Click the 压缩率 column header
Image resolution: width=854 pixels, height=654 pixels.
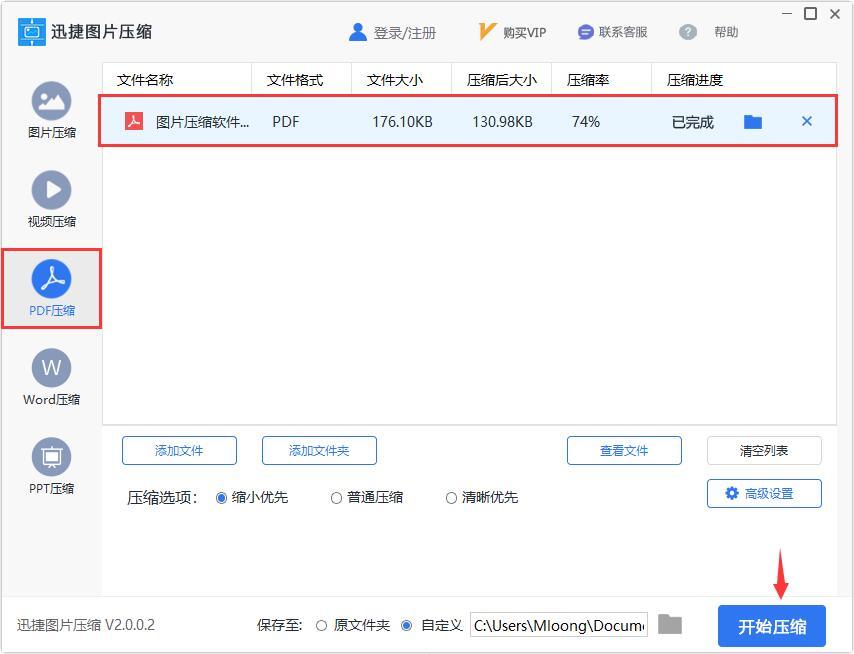click(x=588, y=80)
